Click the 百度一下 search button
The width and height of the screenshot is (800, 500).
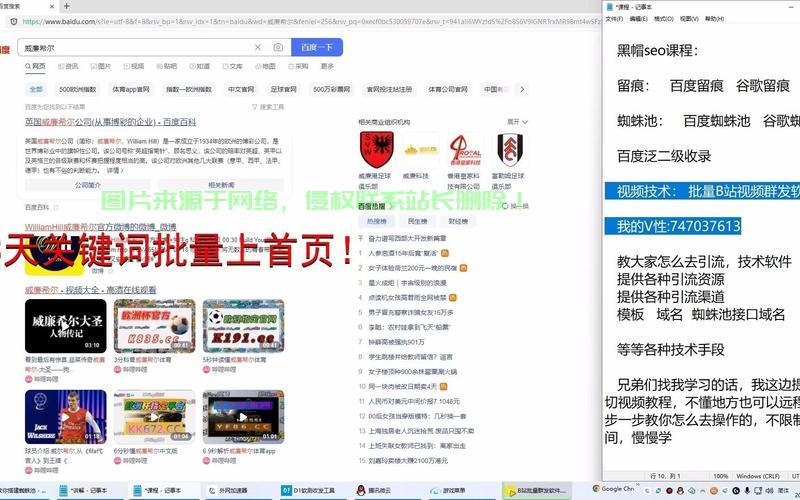(x=317, y=47)
